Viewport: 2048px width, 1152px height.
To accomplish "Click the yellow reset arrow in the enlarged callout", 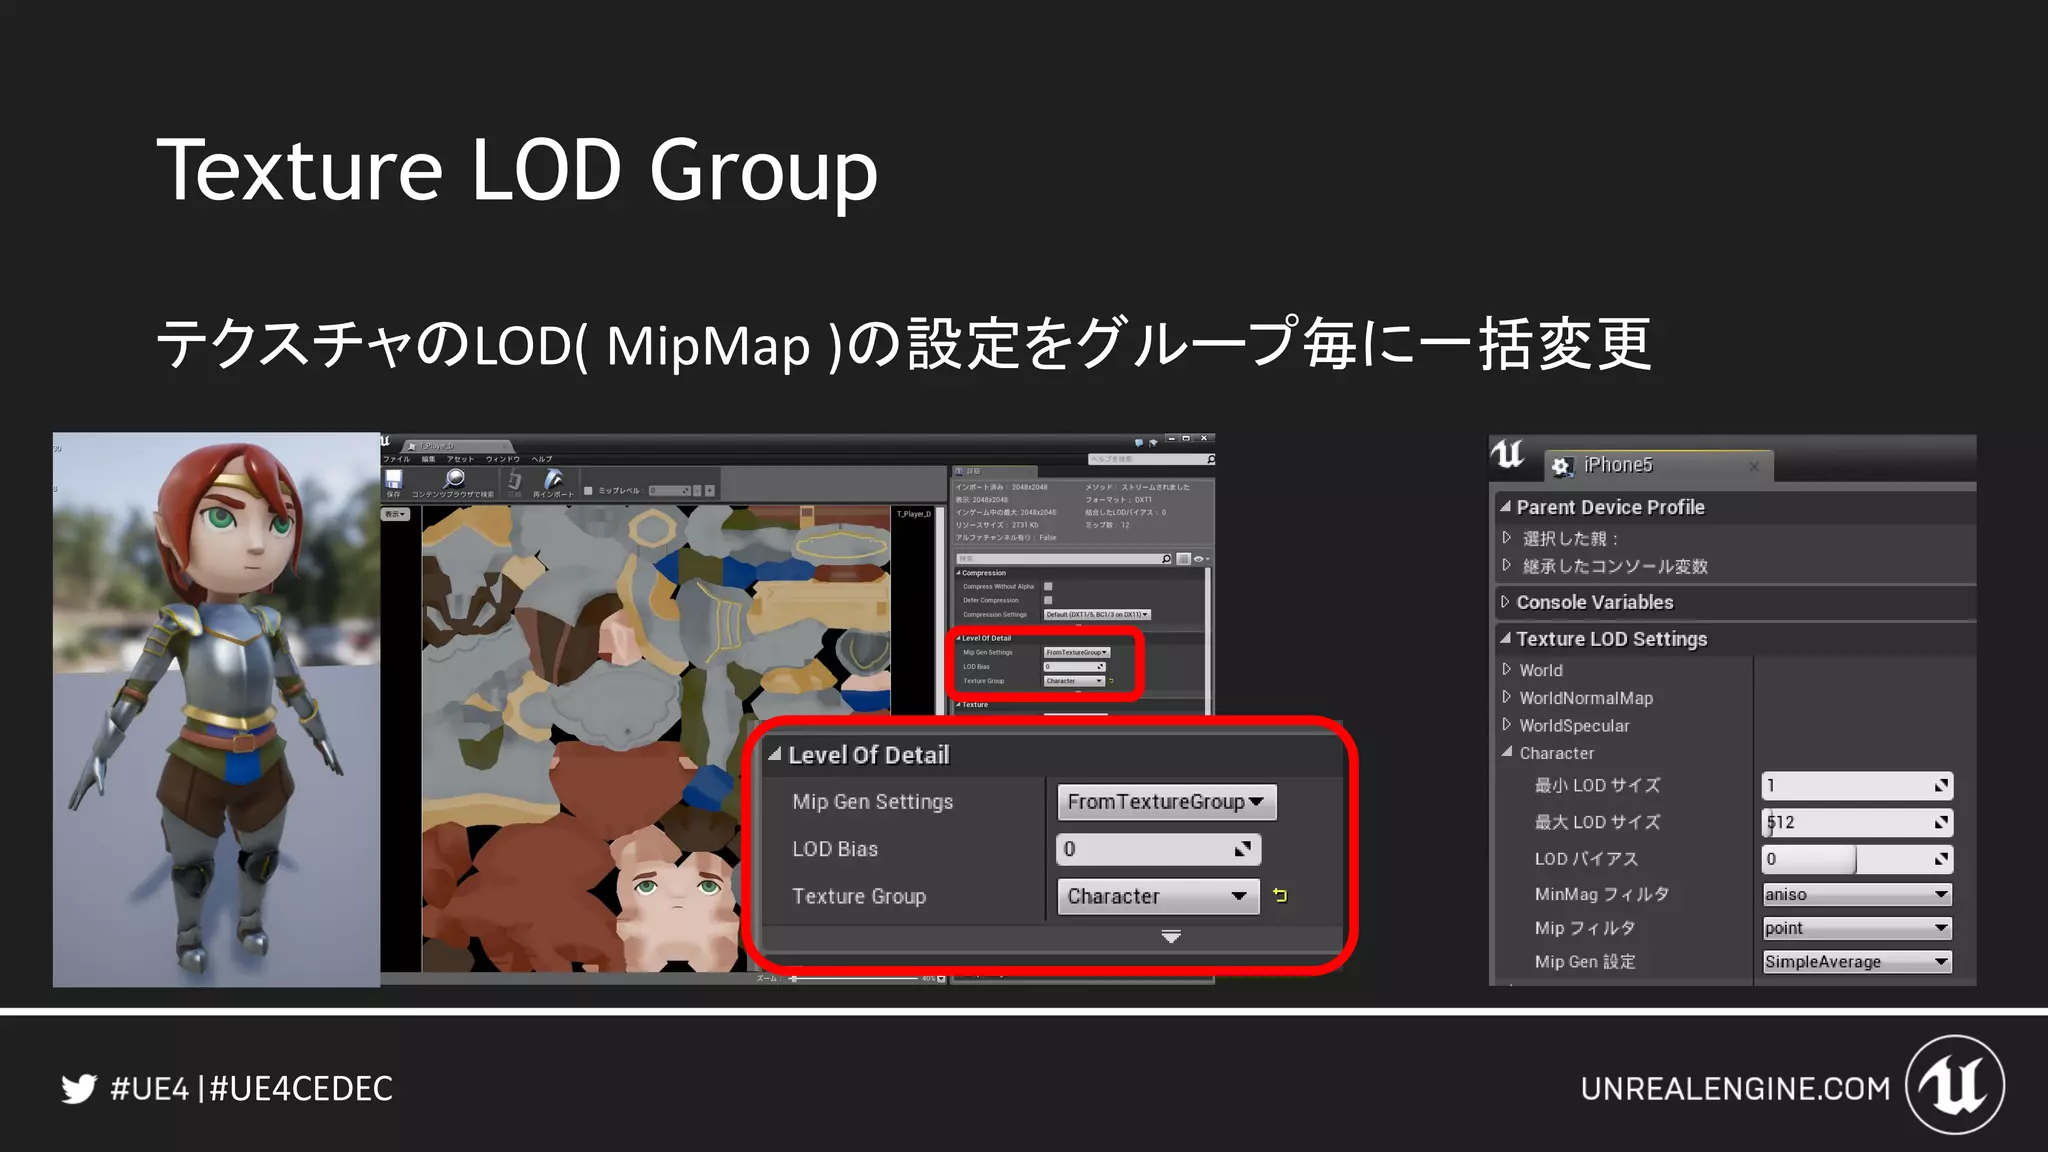I will (x=1280, y=895).
